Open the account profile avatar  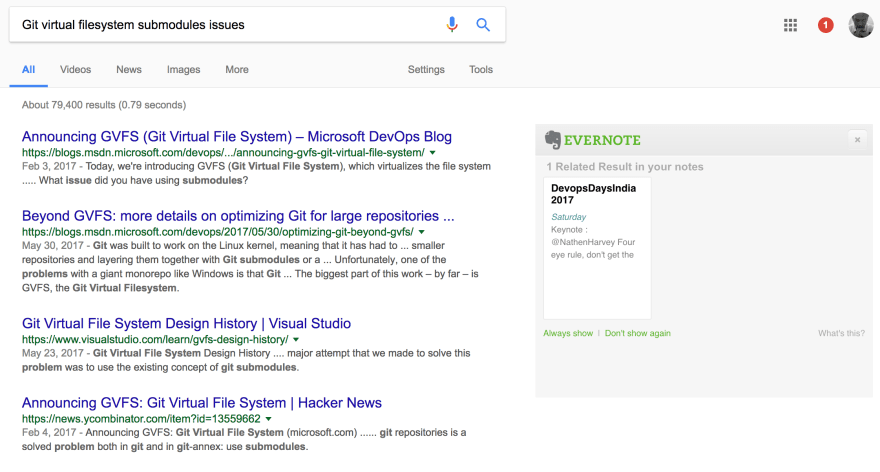(x=860, y=25)
